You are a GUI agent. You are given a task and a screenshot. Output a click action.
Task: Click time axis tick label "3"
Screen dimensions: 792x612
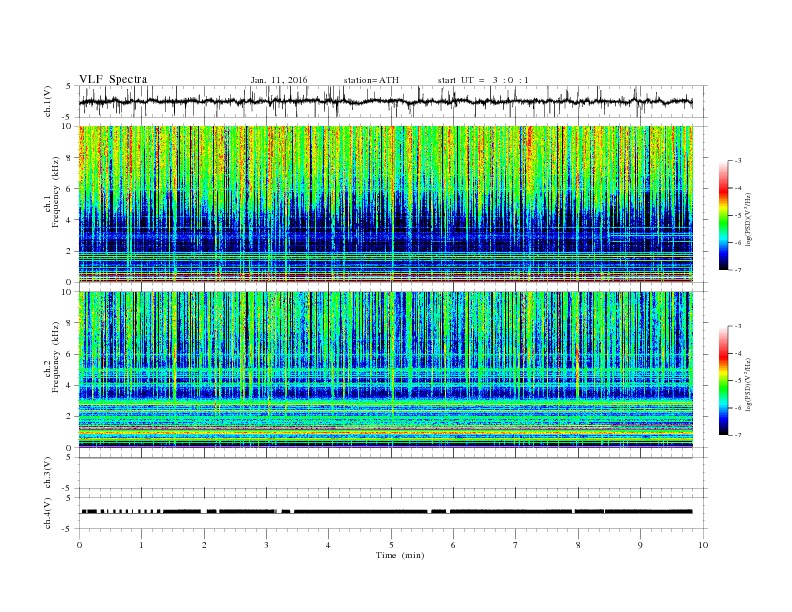point(266,545)
